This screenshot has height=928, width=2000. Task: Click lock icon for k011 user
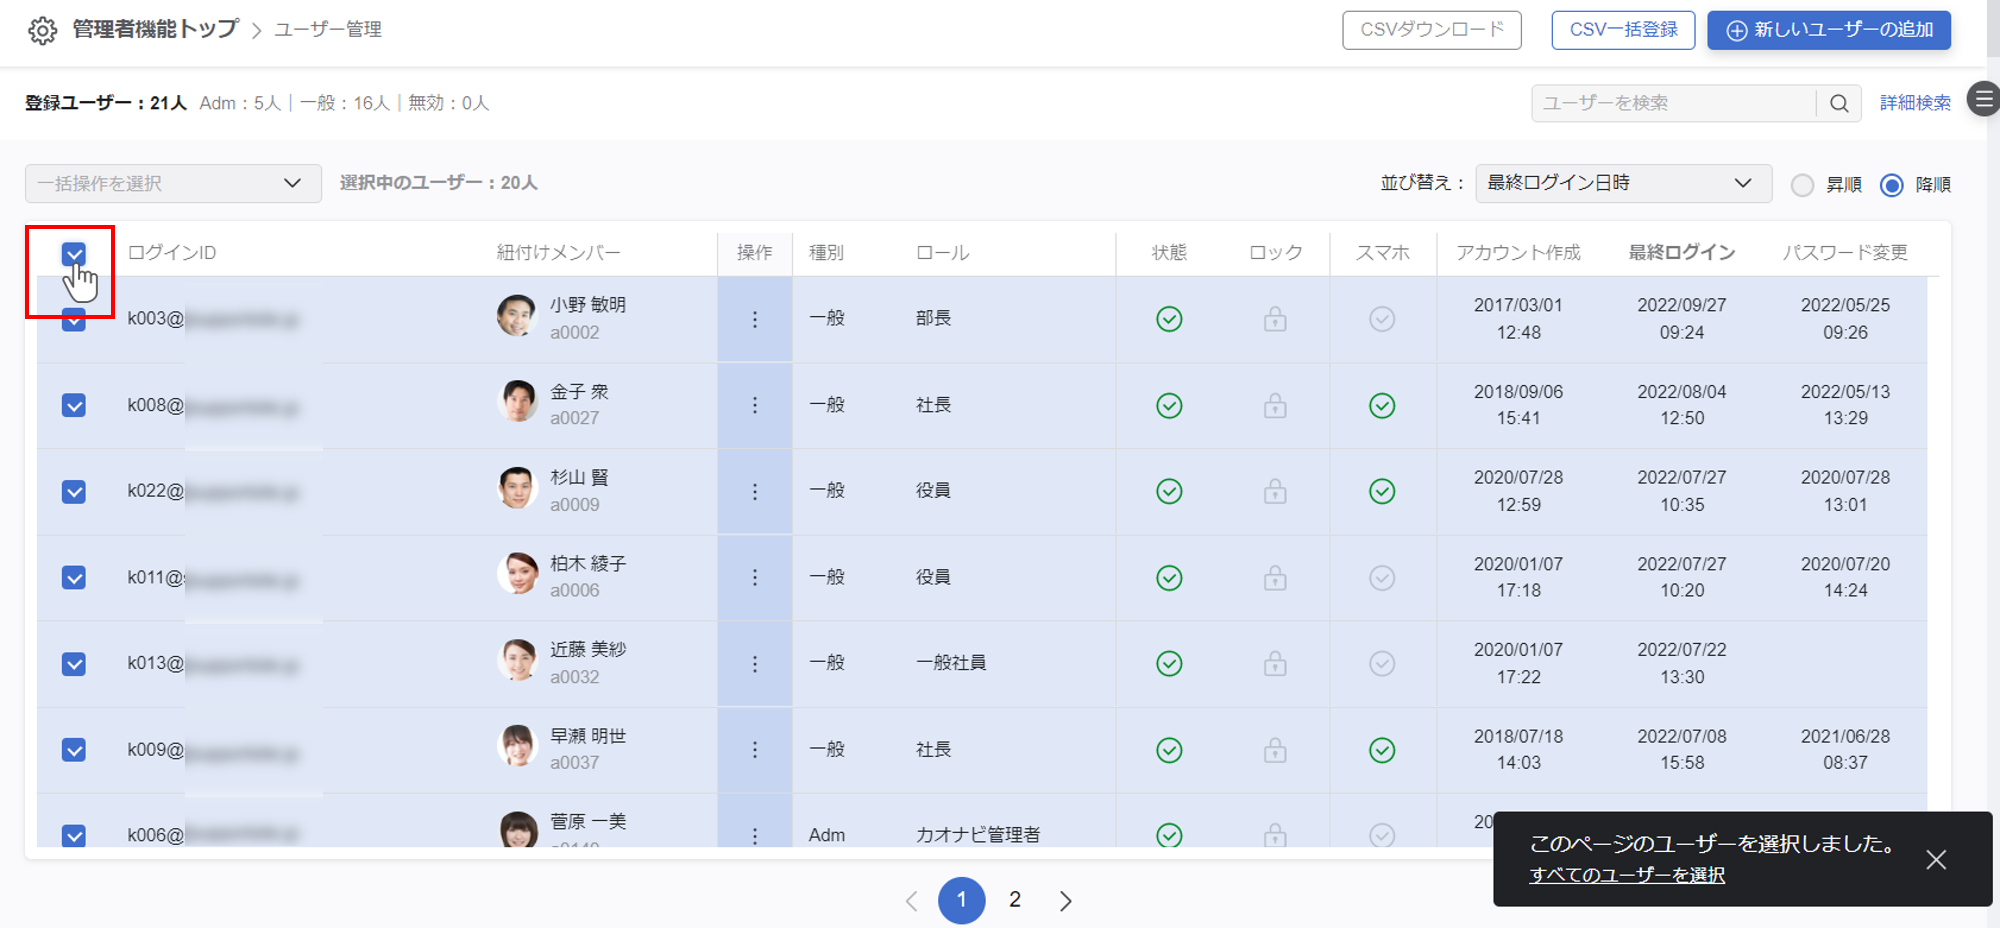point(1275,577)
